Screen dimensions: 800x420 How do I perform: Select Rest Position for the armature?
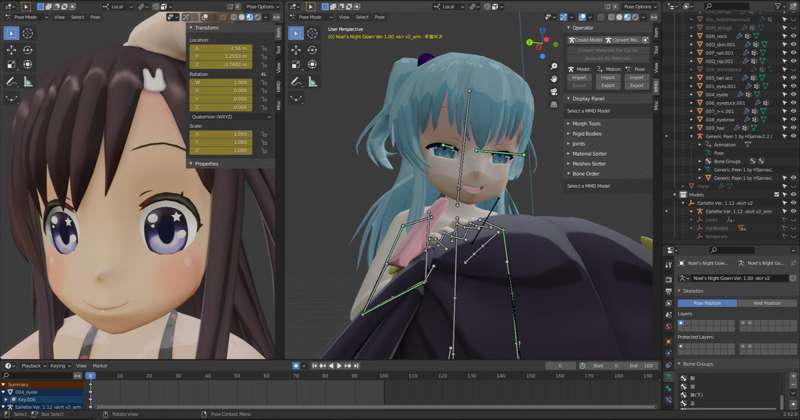point(767,303)
